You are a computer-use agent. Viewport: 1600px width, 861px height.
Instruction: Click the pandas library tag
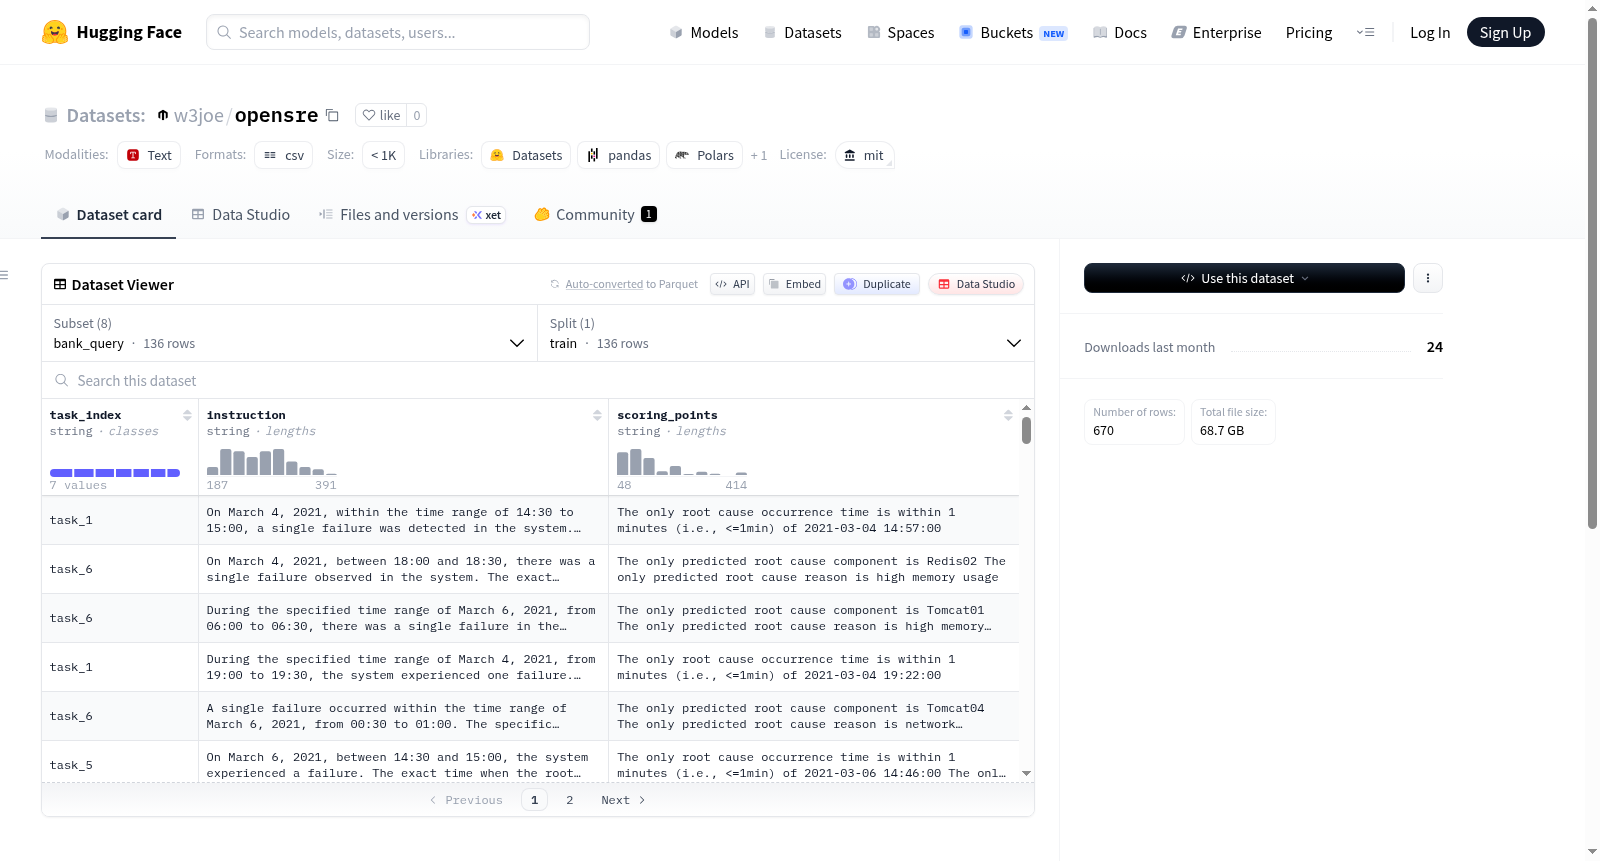point(619,155)
